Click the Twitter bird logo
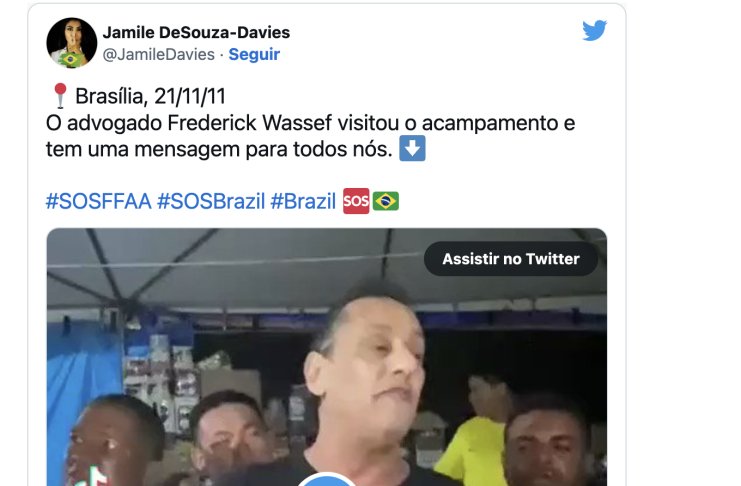The height and width of the screenshot is (486, 741). tap(595, 31)
